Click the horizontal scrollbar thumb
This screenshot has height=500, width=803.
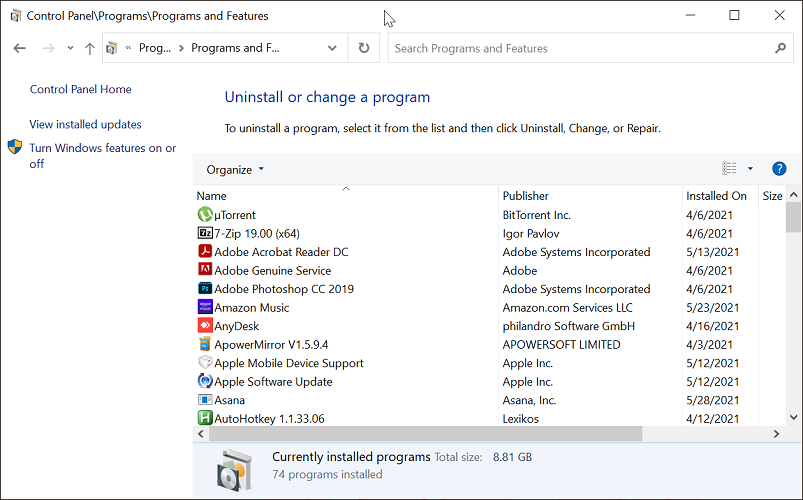[426, 433]
